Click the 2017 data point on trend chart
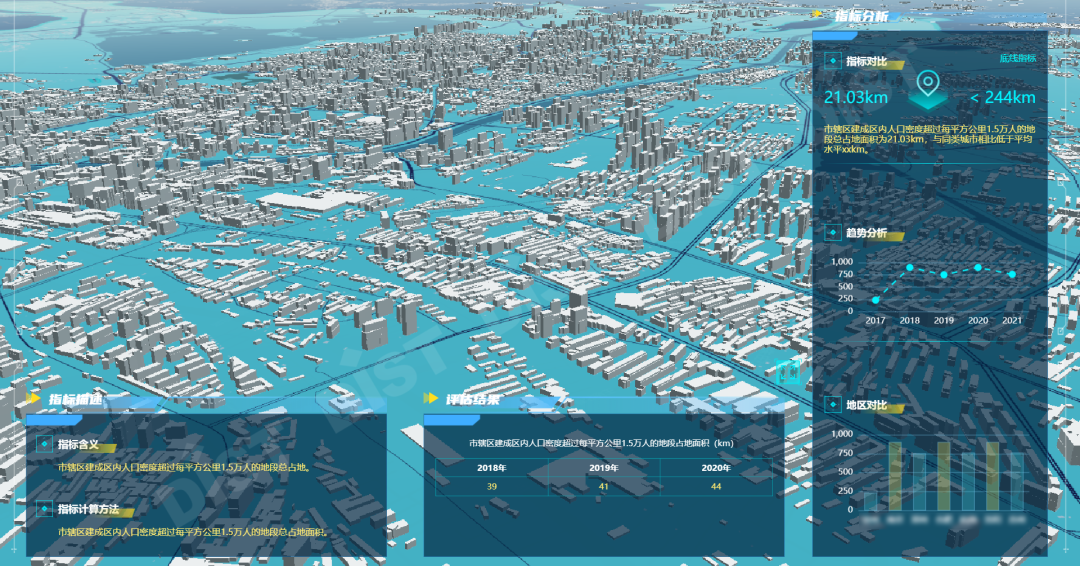 click(876, 300)
